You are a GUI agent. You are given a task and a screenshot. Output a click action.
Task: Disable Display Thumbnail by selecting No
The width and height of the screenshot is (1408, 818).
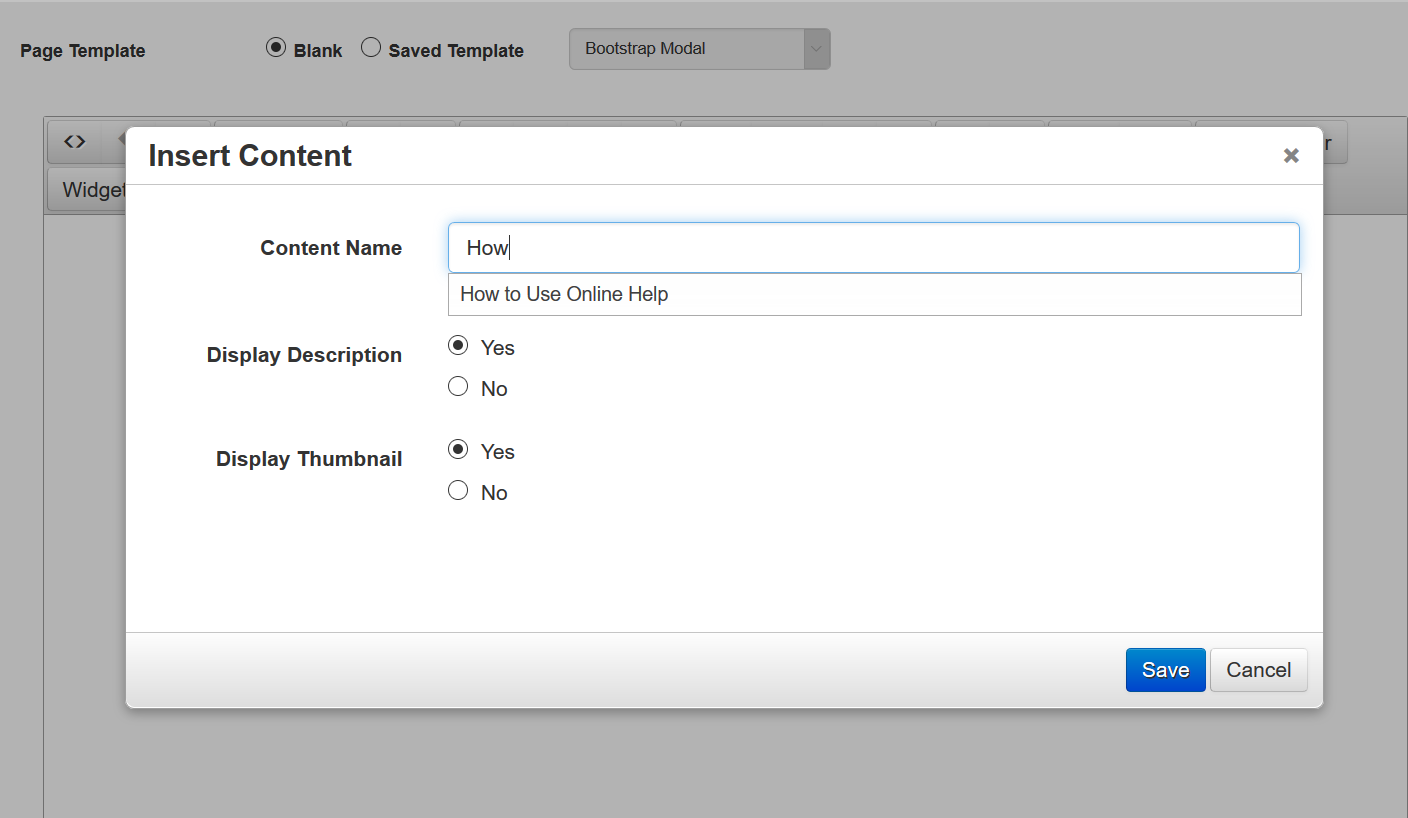458,491
